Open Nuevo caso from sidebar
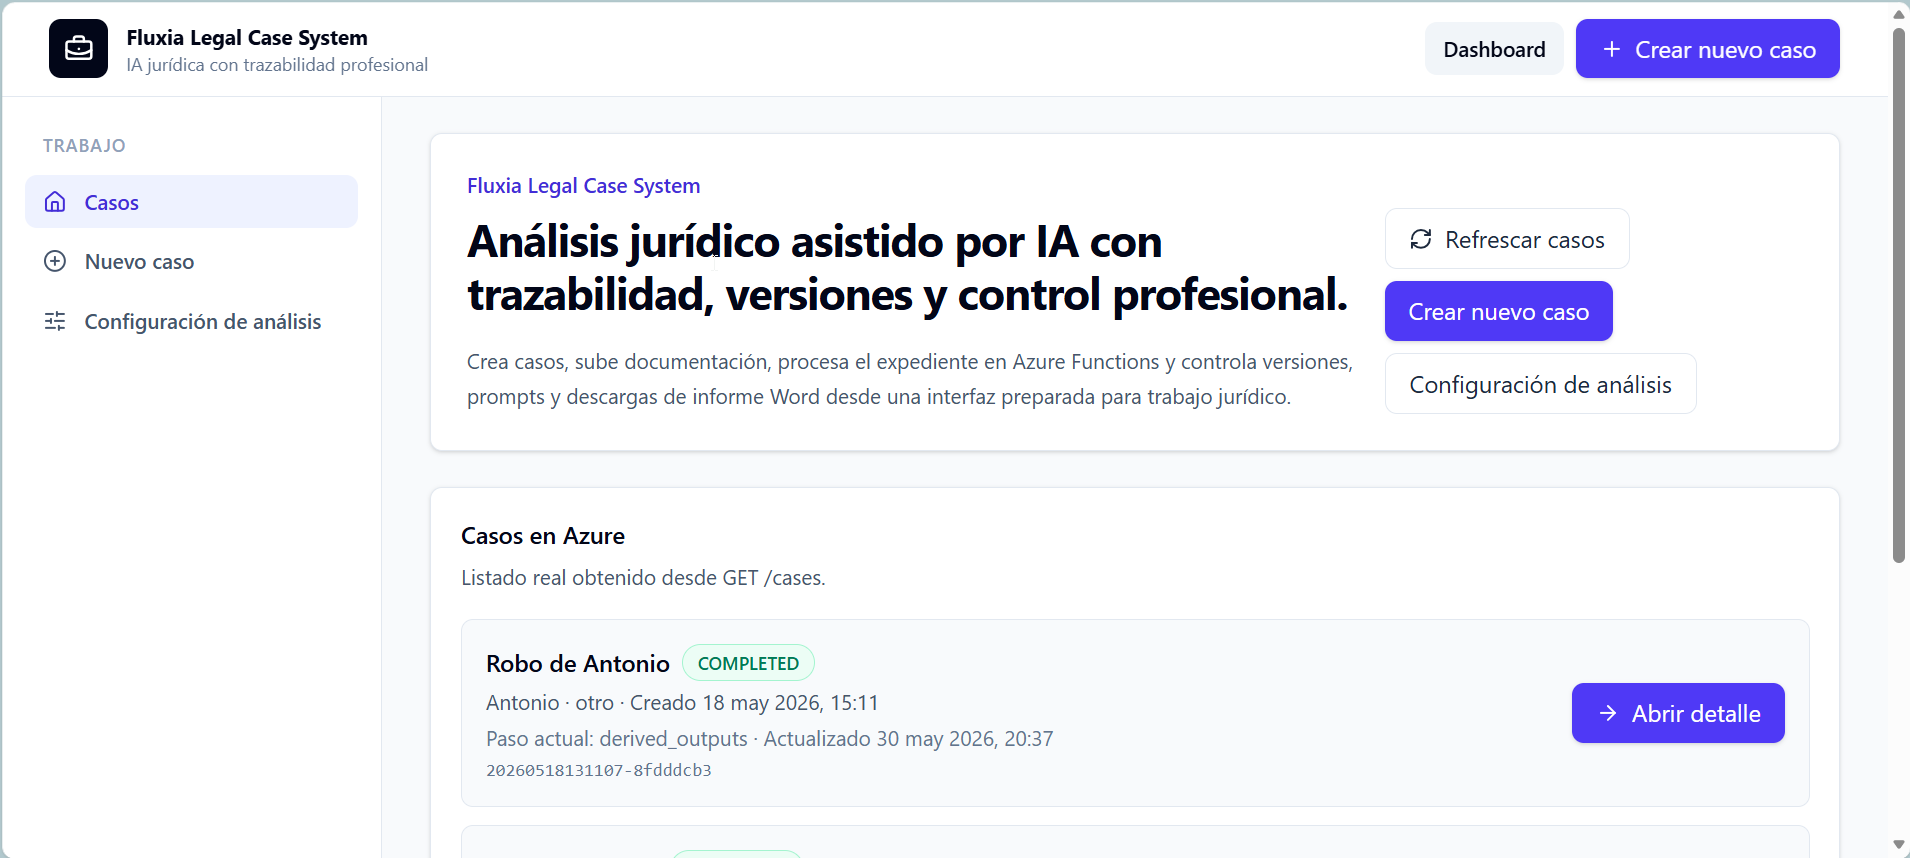 (x=191, y=262)
